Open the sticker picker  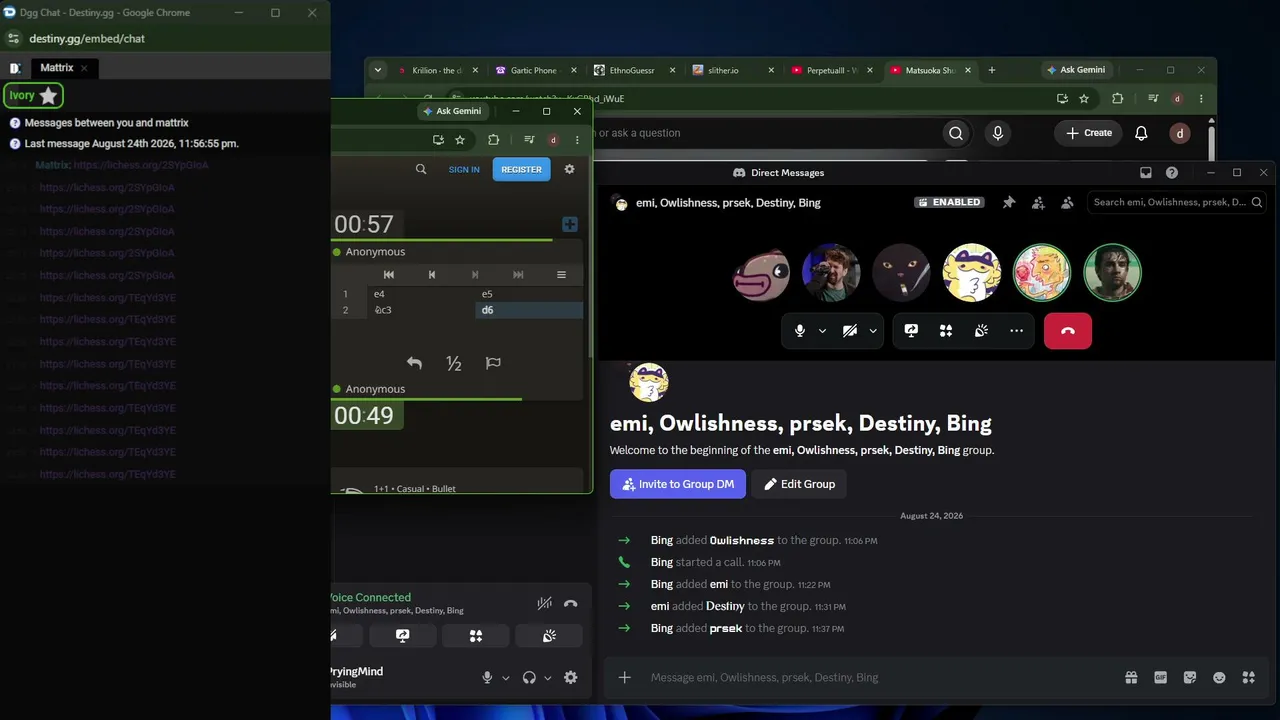click(x=1190, y=677)
